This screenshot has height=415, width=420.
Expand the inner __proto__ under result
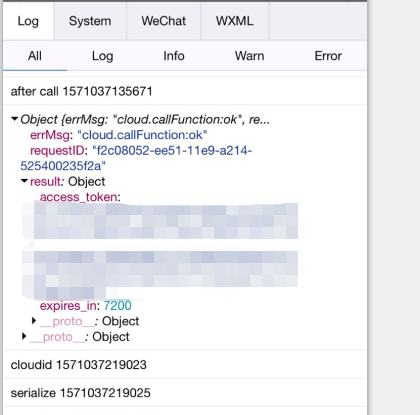click(x=34, y=321)
